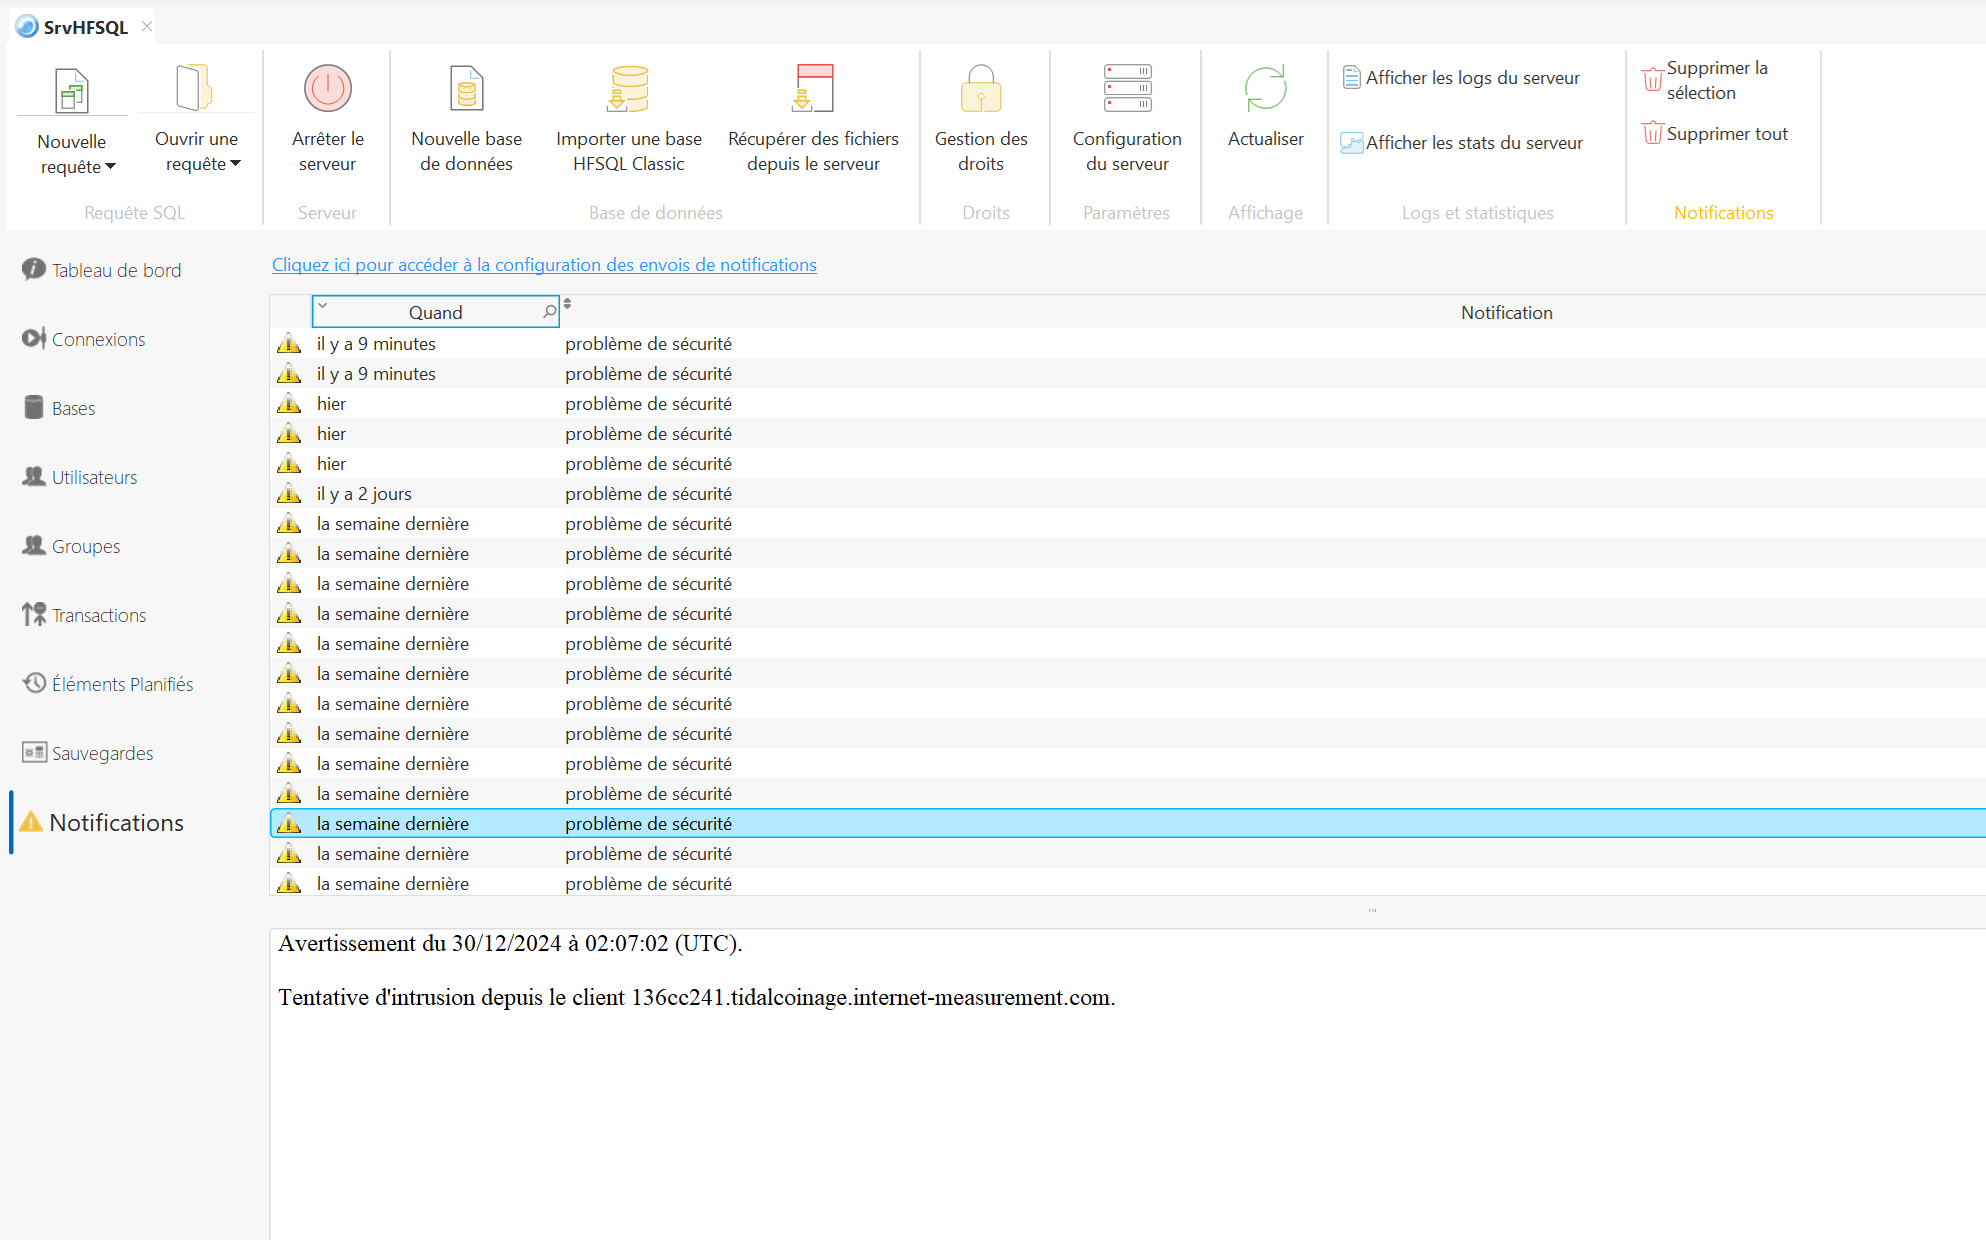Click the Supprimer tout trash icon
Screen dimensions: 1986x1240
click(x=1652, y=133)
